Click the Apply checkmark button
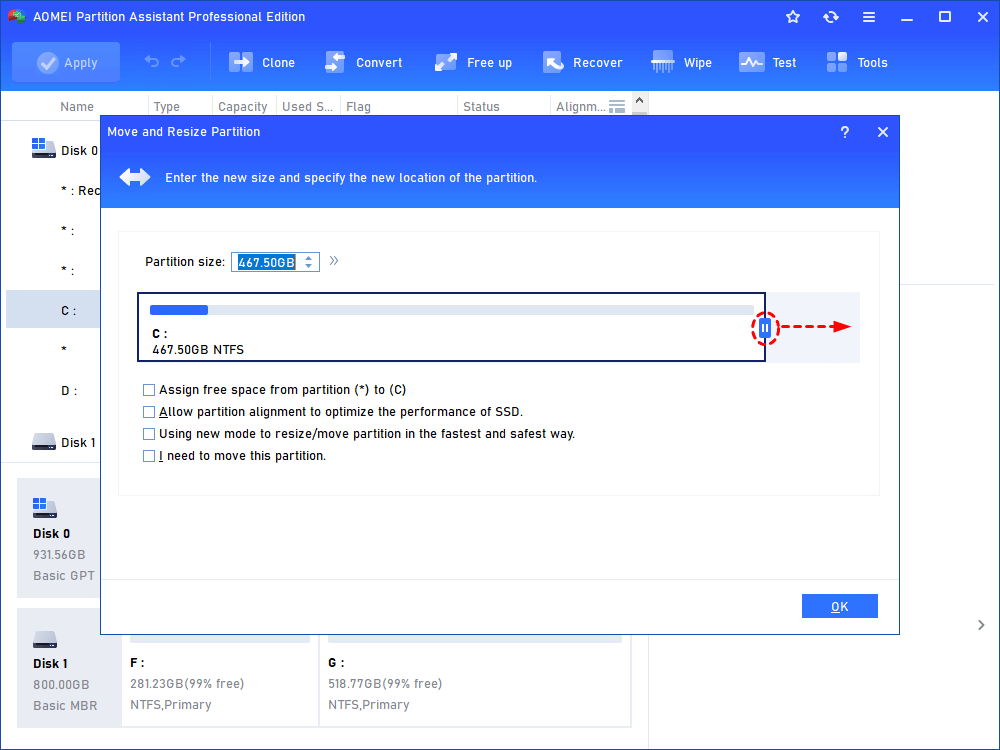 pyautogui.click(x=66, y=62)
